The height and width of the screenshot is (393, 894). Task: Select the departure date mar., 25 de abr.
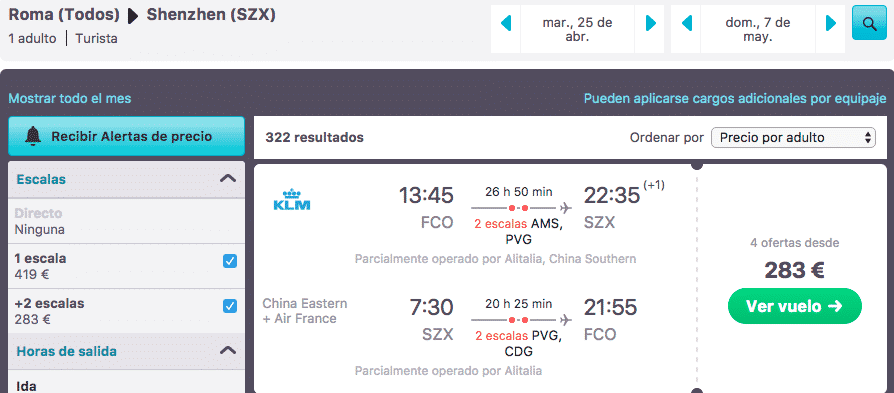[x=578, y=29]
